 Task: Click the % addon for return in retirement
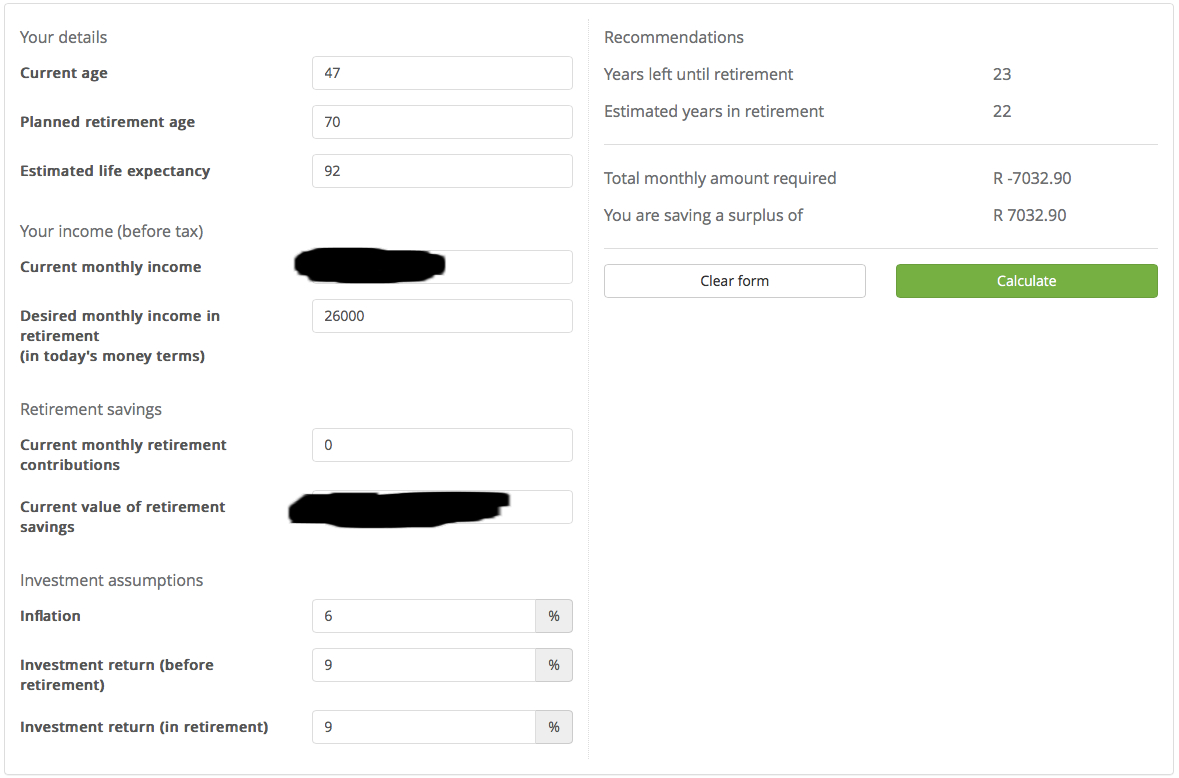[x=554, y=727]
